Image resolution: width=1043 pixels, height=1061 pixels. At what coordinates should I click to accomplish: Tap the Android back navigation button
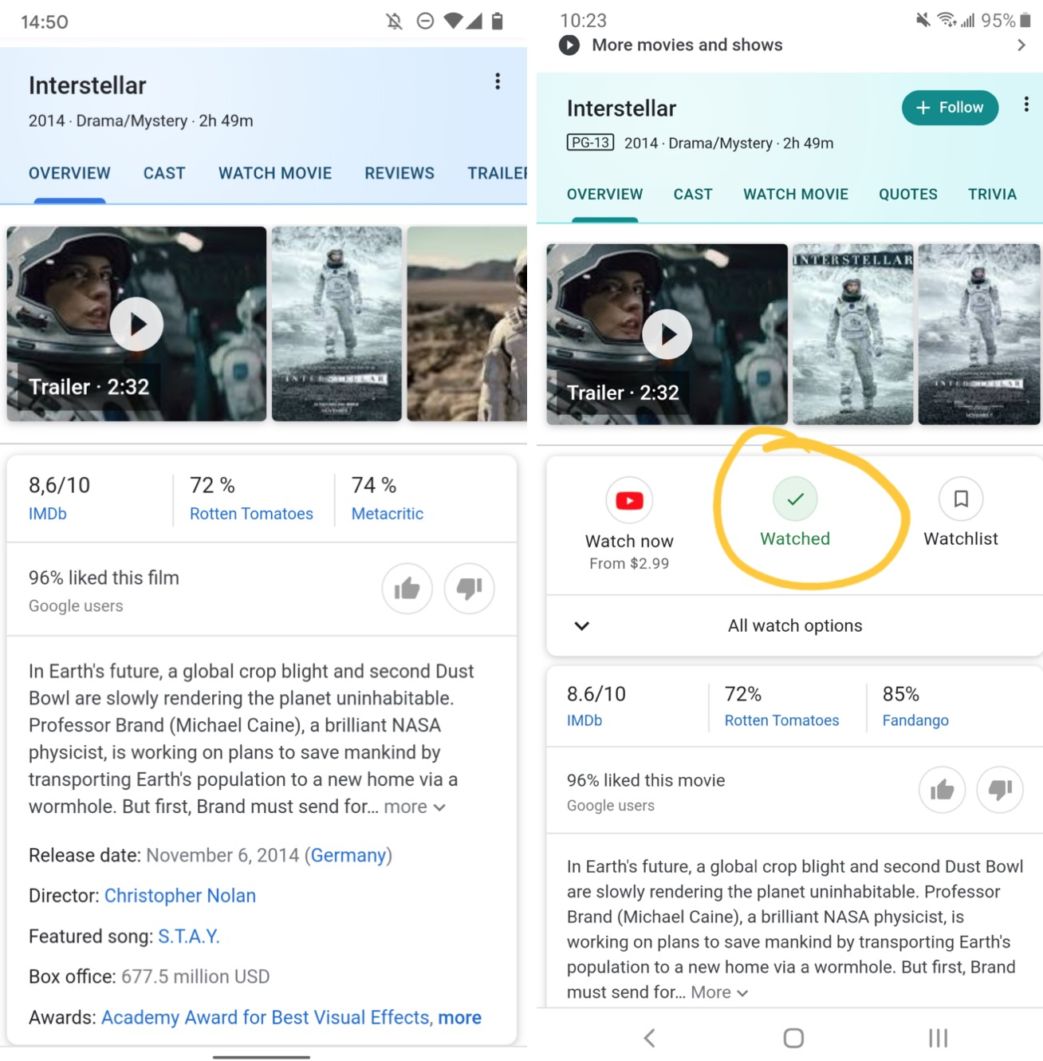650,1037
